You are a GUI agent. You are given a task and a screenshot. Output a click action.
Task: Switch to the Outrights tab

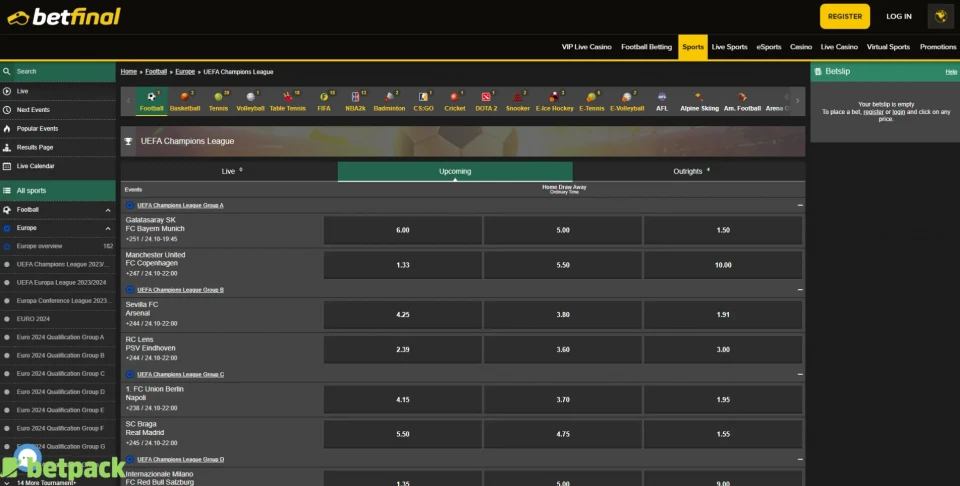coord(688,171)
